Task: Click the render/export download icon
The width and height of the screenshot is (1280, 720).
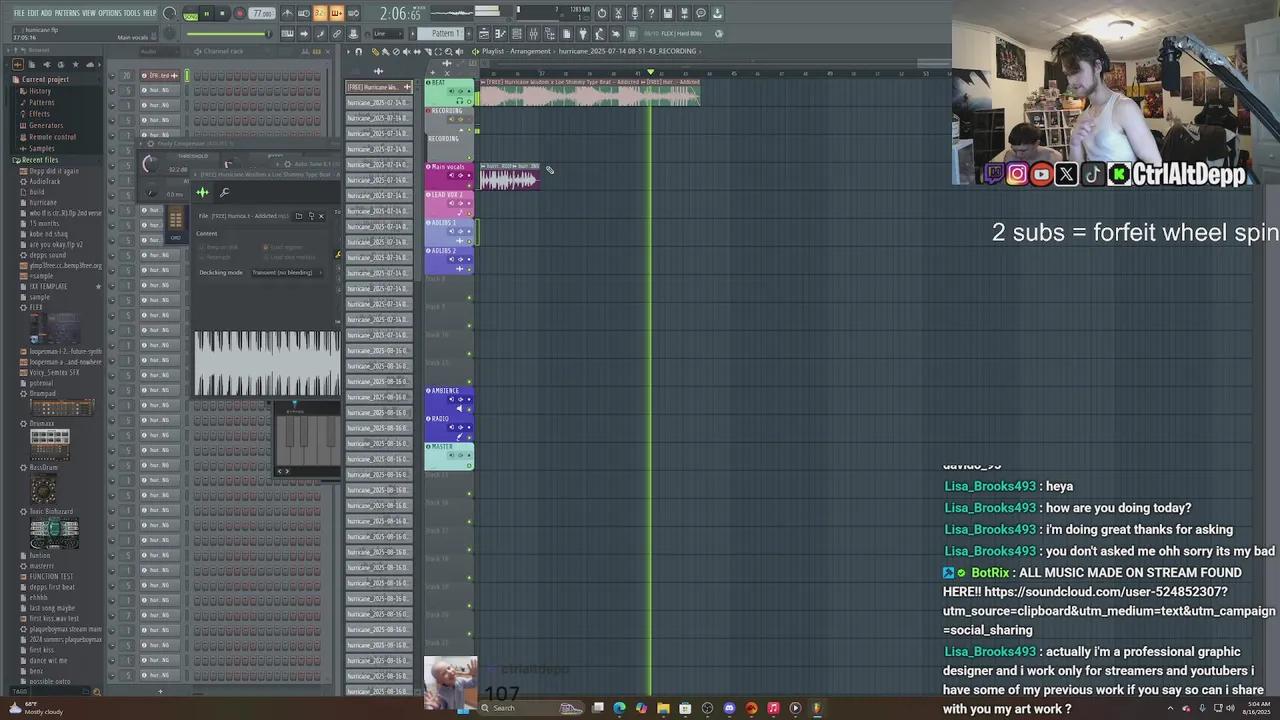Action: point(717,13)
